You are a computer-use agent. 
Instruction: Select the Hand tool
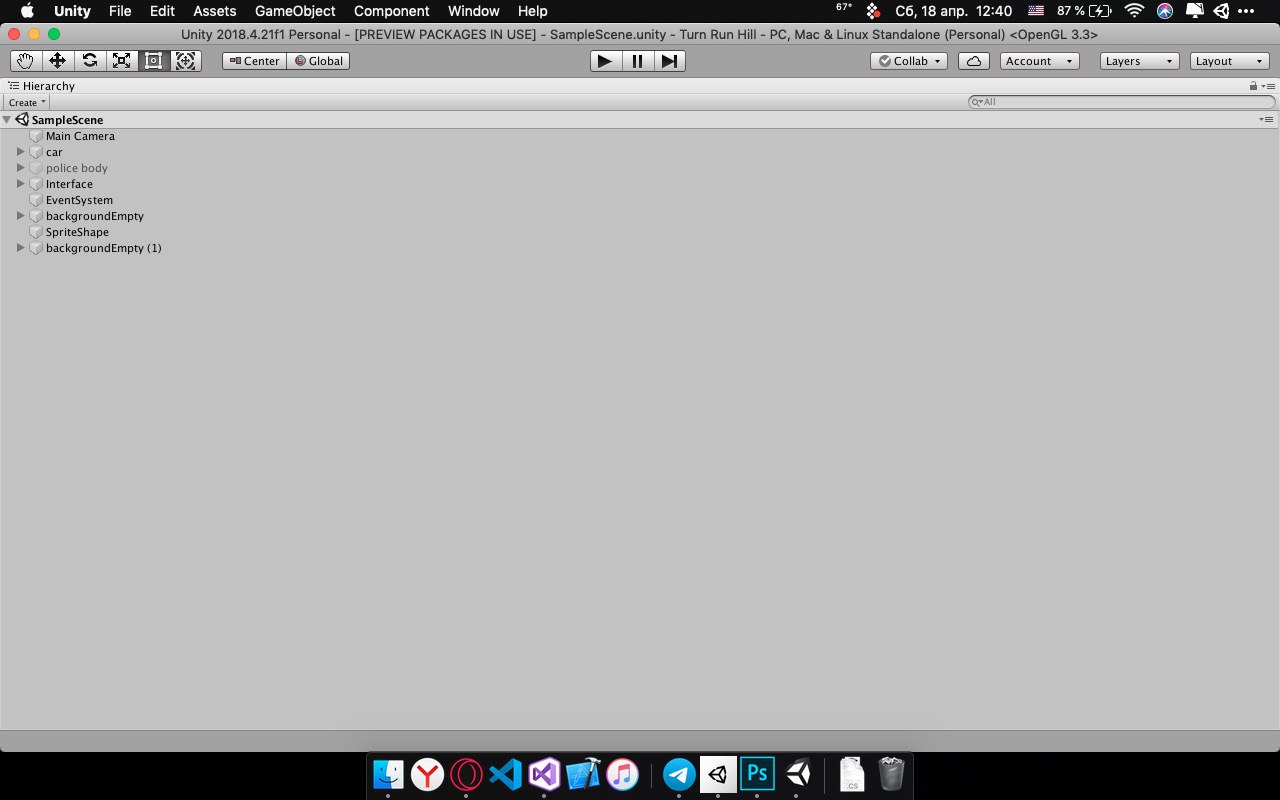pos(25,61)
